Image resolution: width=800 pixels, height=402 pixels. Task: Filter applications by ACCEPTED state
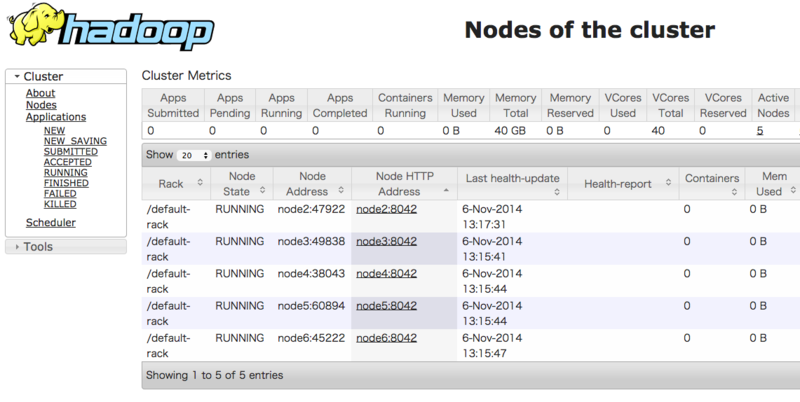click(x=68, y=162)
